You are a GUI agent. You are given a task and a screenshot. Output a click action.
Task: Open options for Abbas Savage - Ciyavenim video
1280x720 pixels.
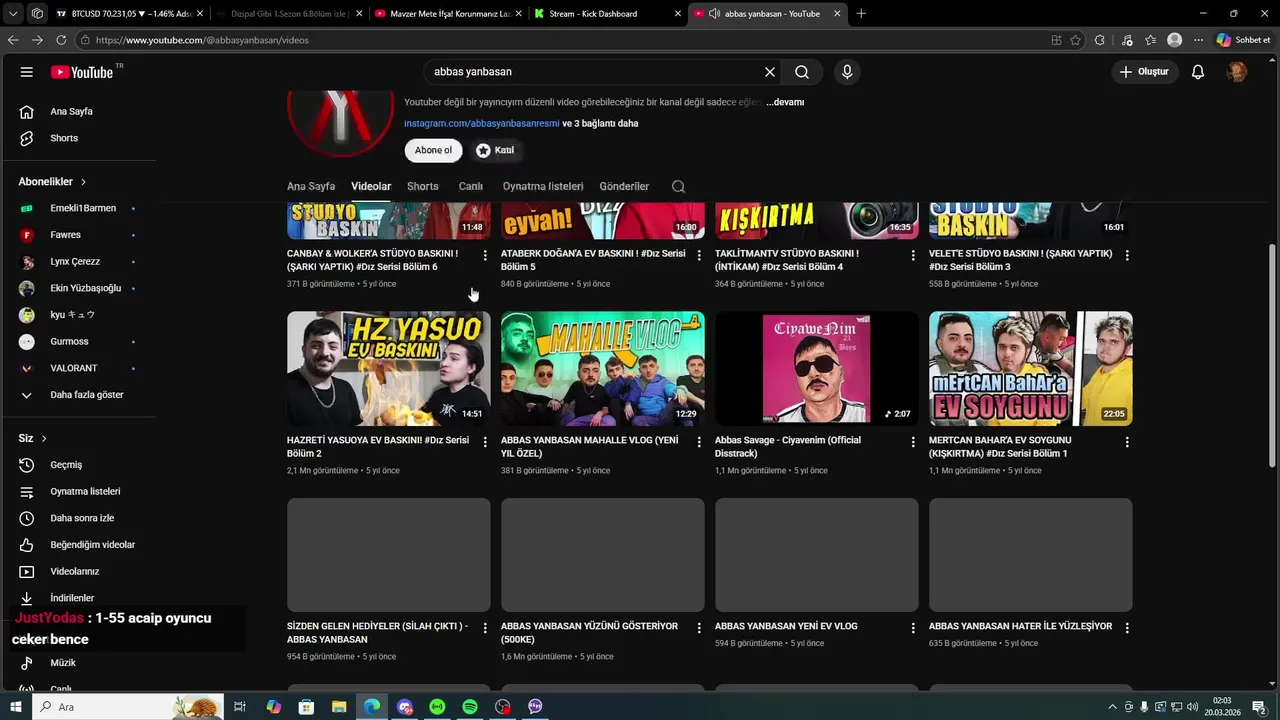click(x=913, y=442)
